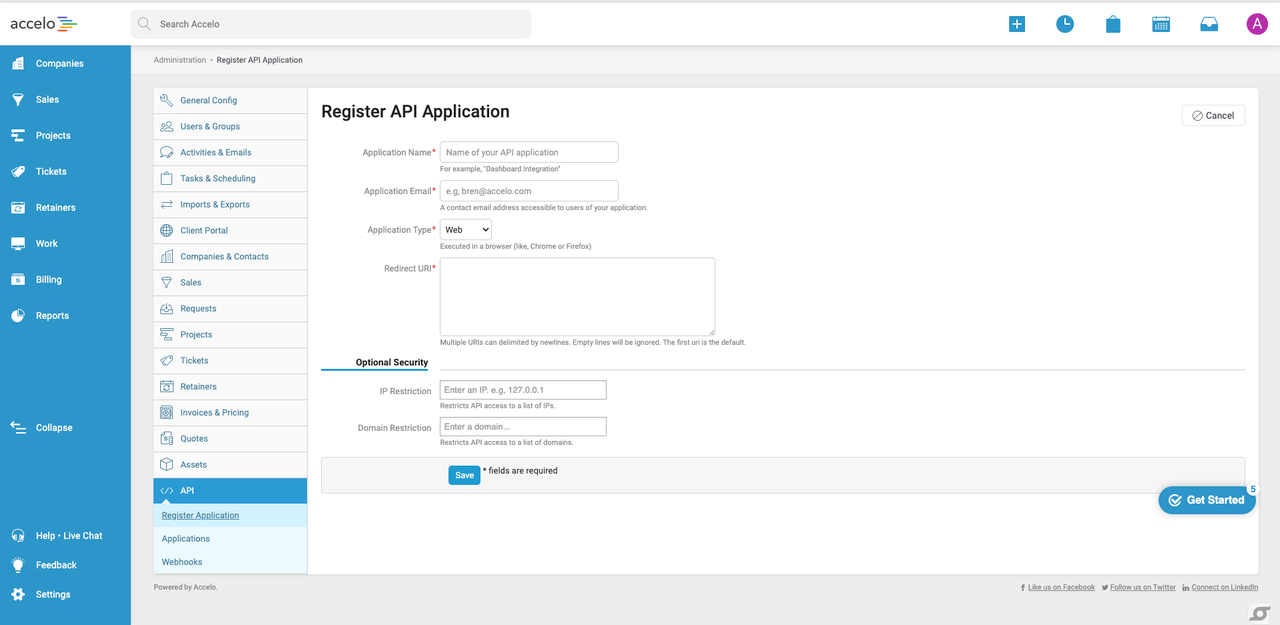The height and width of the screenshot is (625, 1280).
Task: Click the Tickets tag icon in blue sidebar
Action: (18, 171)
